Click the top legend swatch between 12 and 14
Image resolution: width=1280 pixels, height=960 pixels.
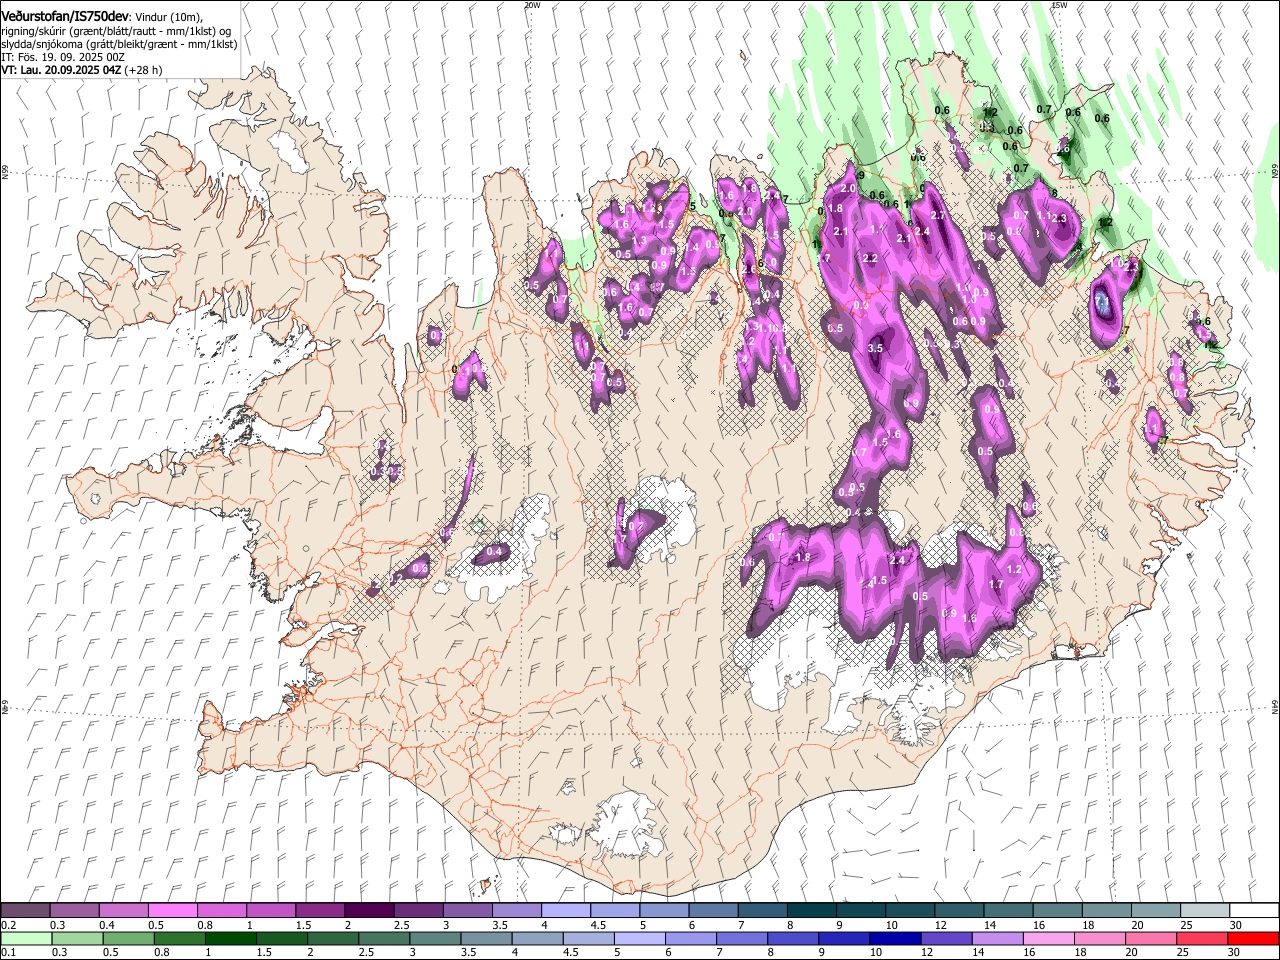tap(959, 911)
